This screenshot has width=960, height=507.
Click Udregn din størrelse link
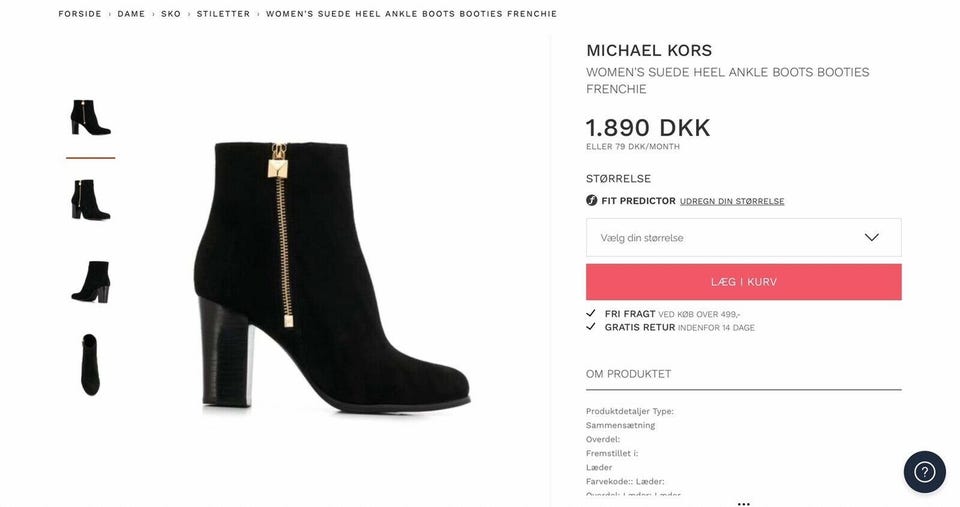[x=732, y=201]
